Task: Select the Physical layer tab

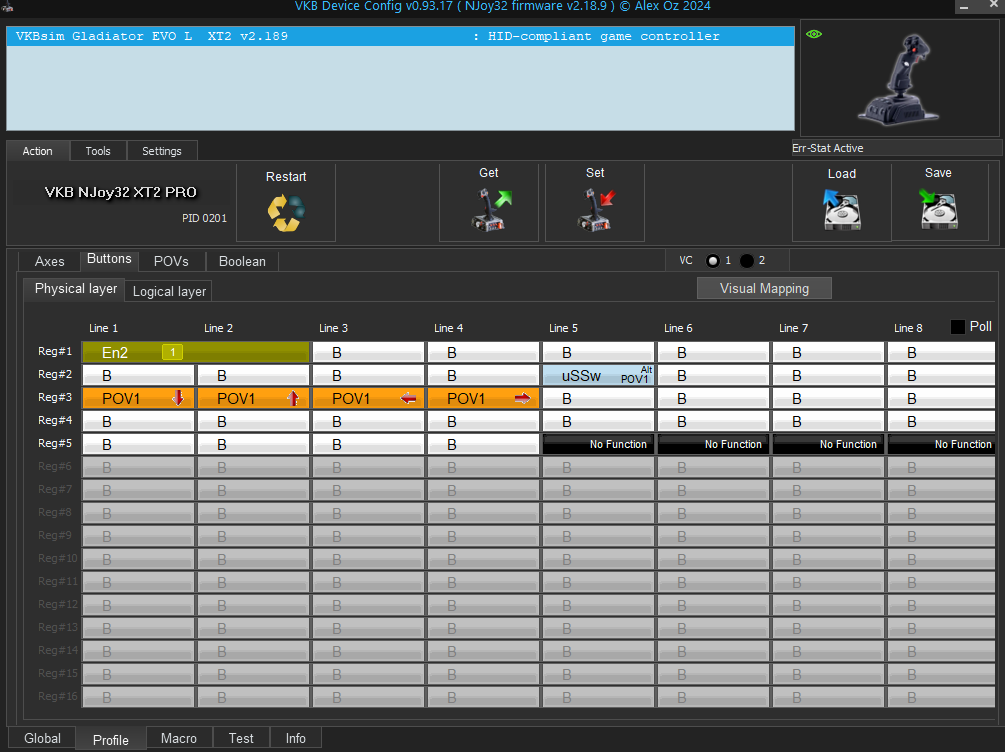Action: point(76,288)
